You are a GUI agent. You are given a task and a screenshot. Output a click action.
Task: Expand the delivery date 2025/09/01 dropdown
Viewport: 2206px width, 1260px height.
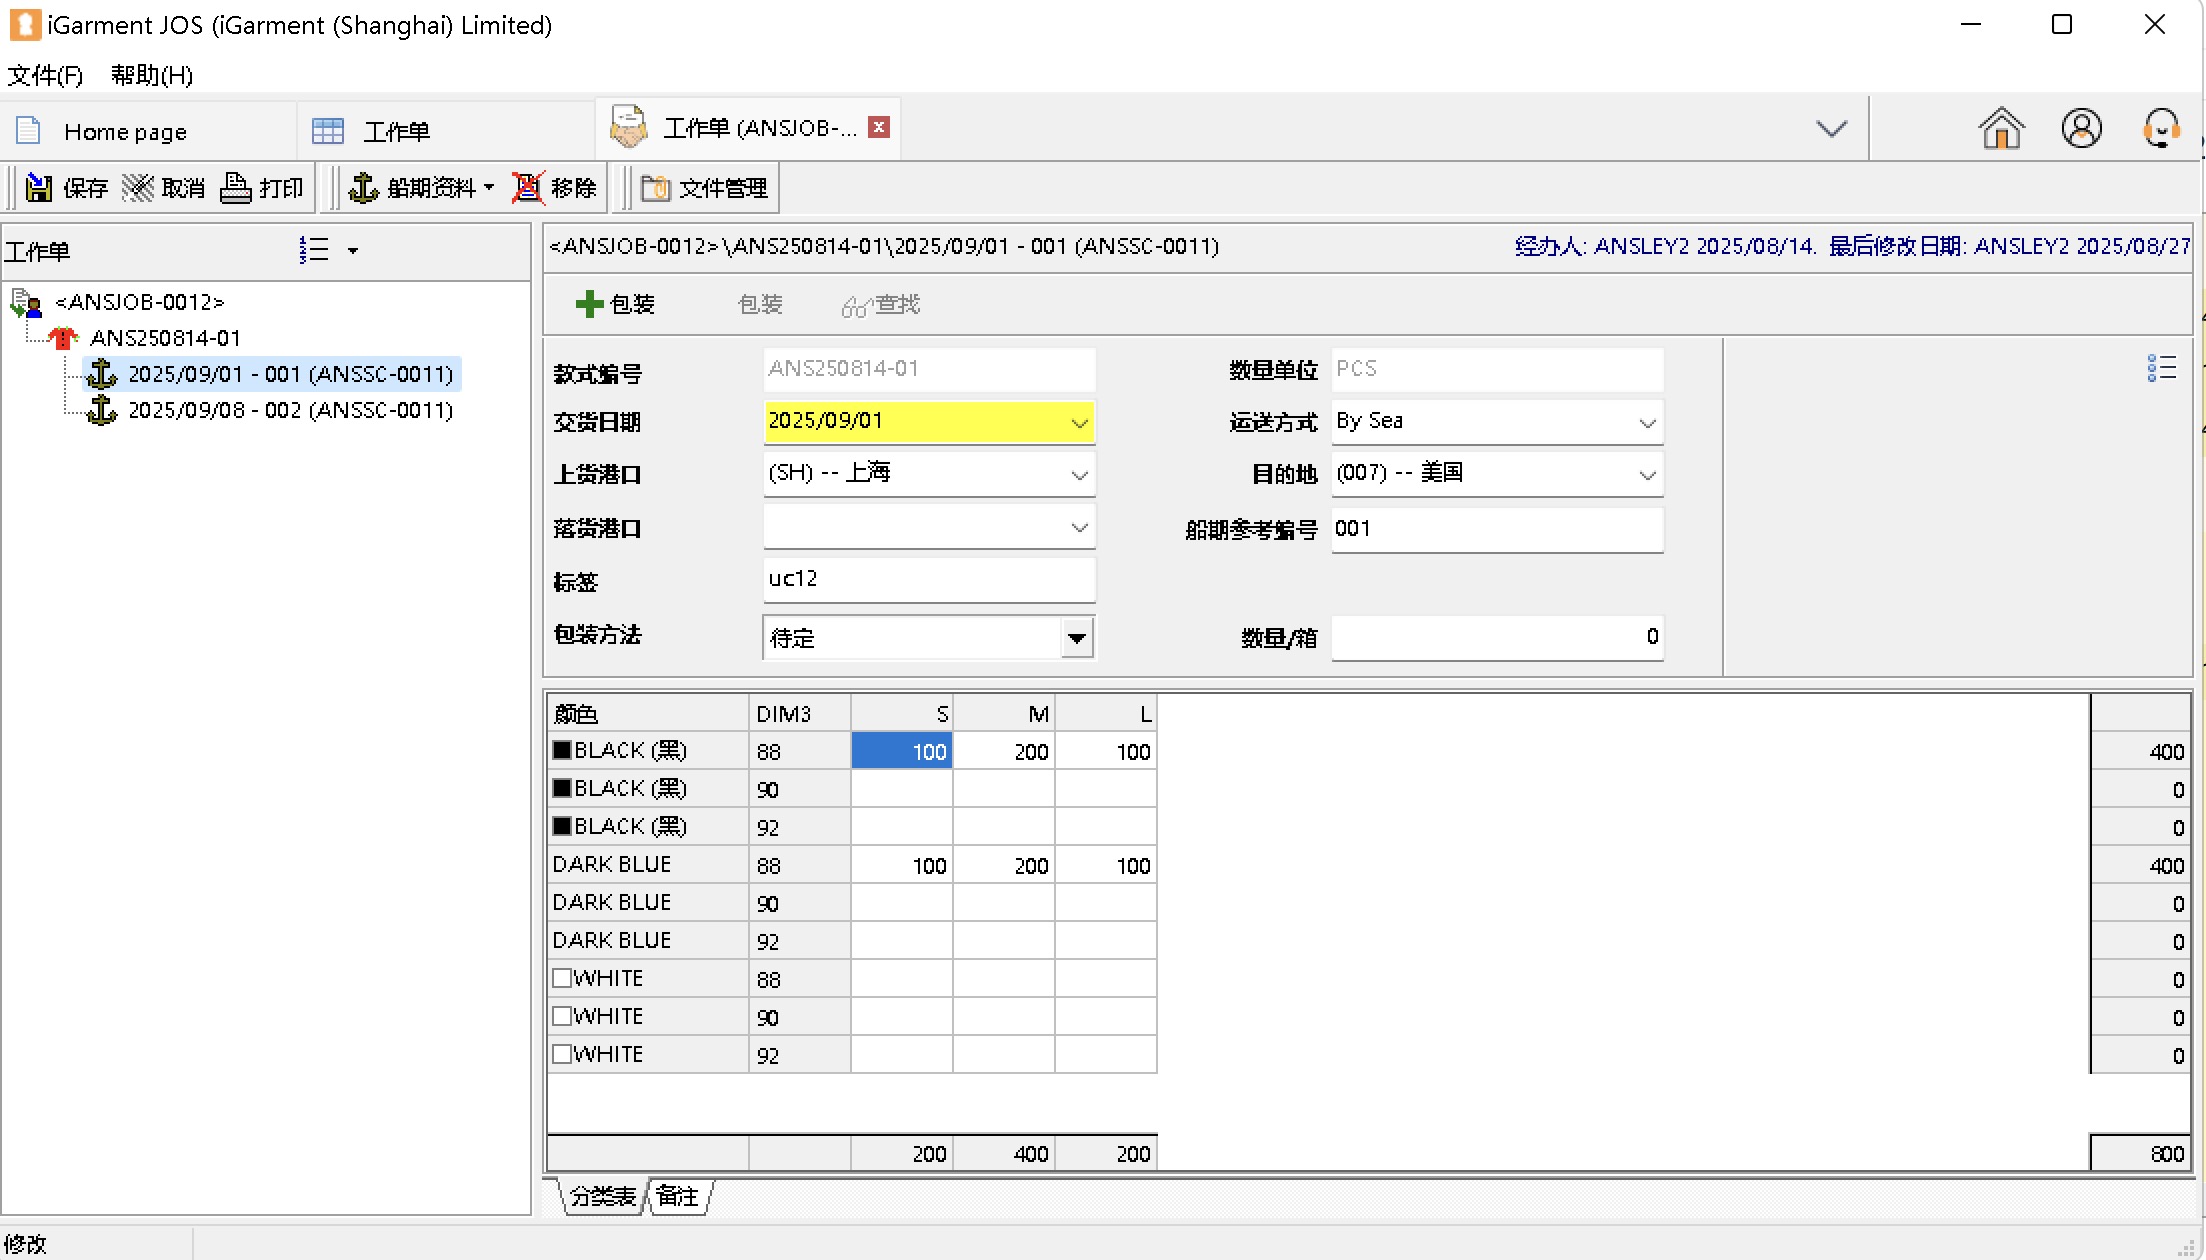pyautogui.click(x=1079, y=423)
